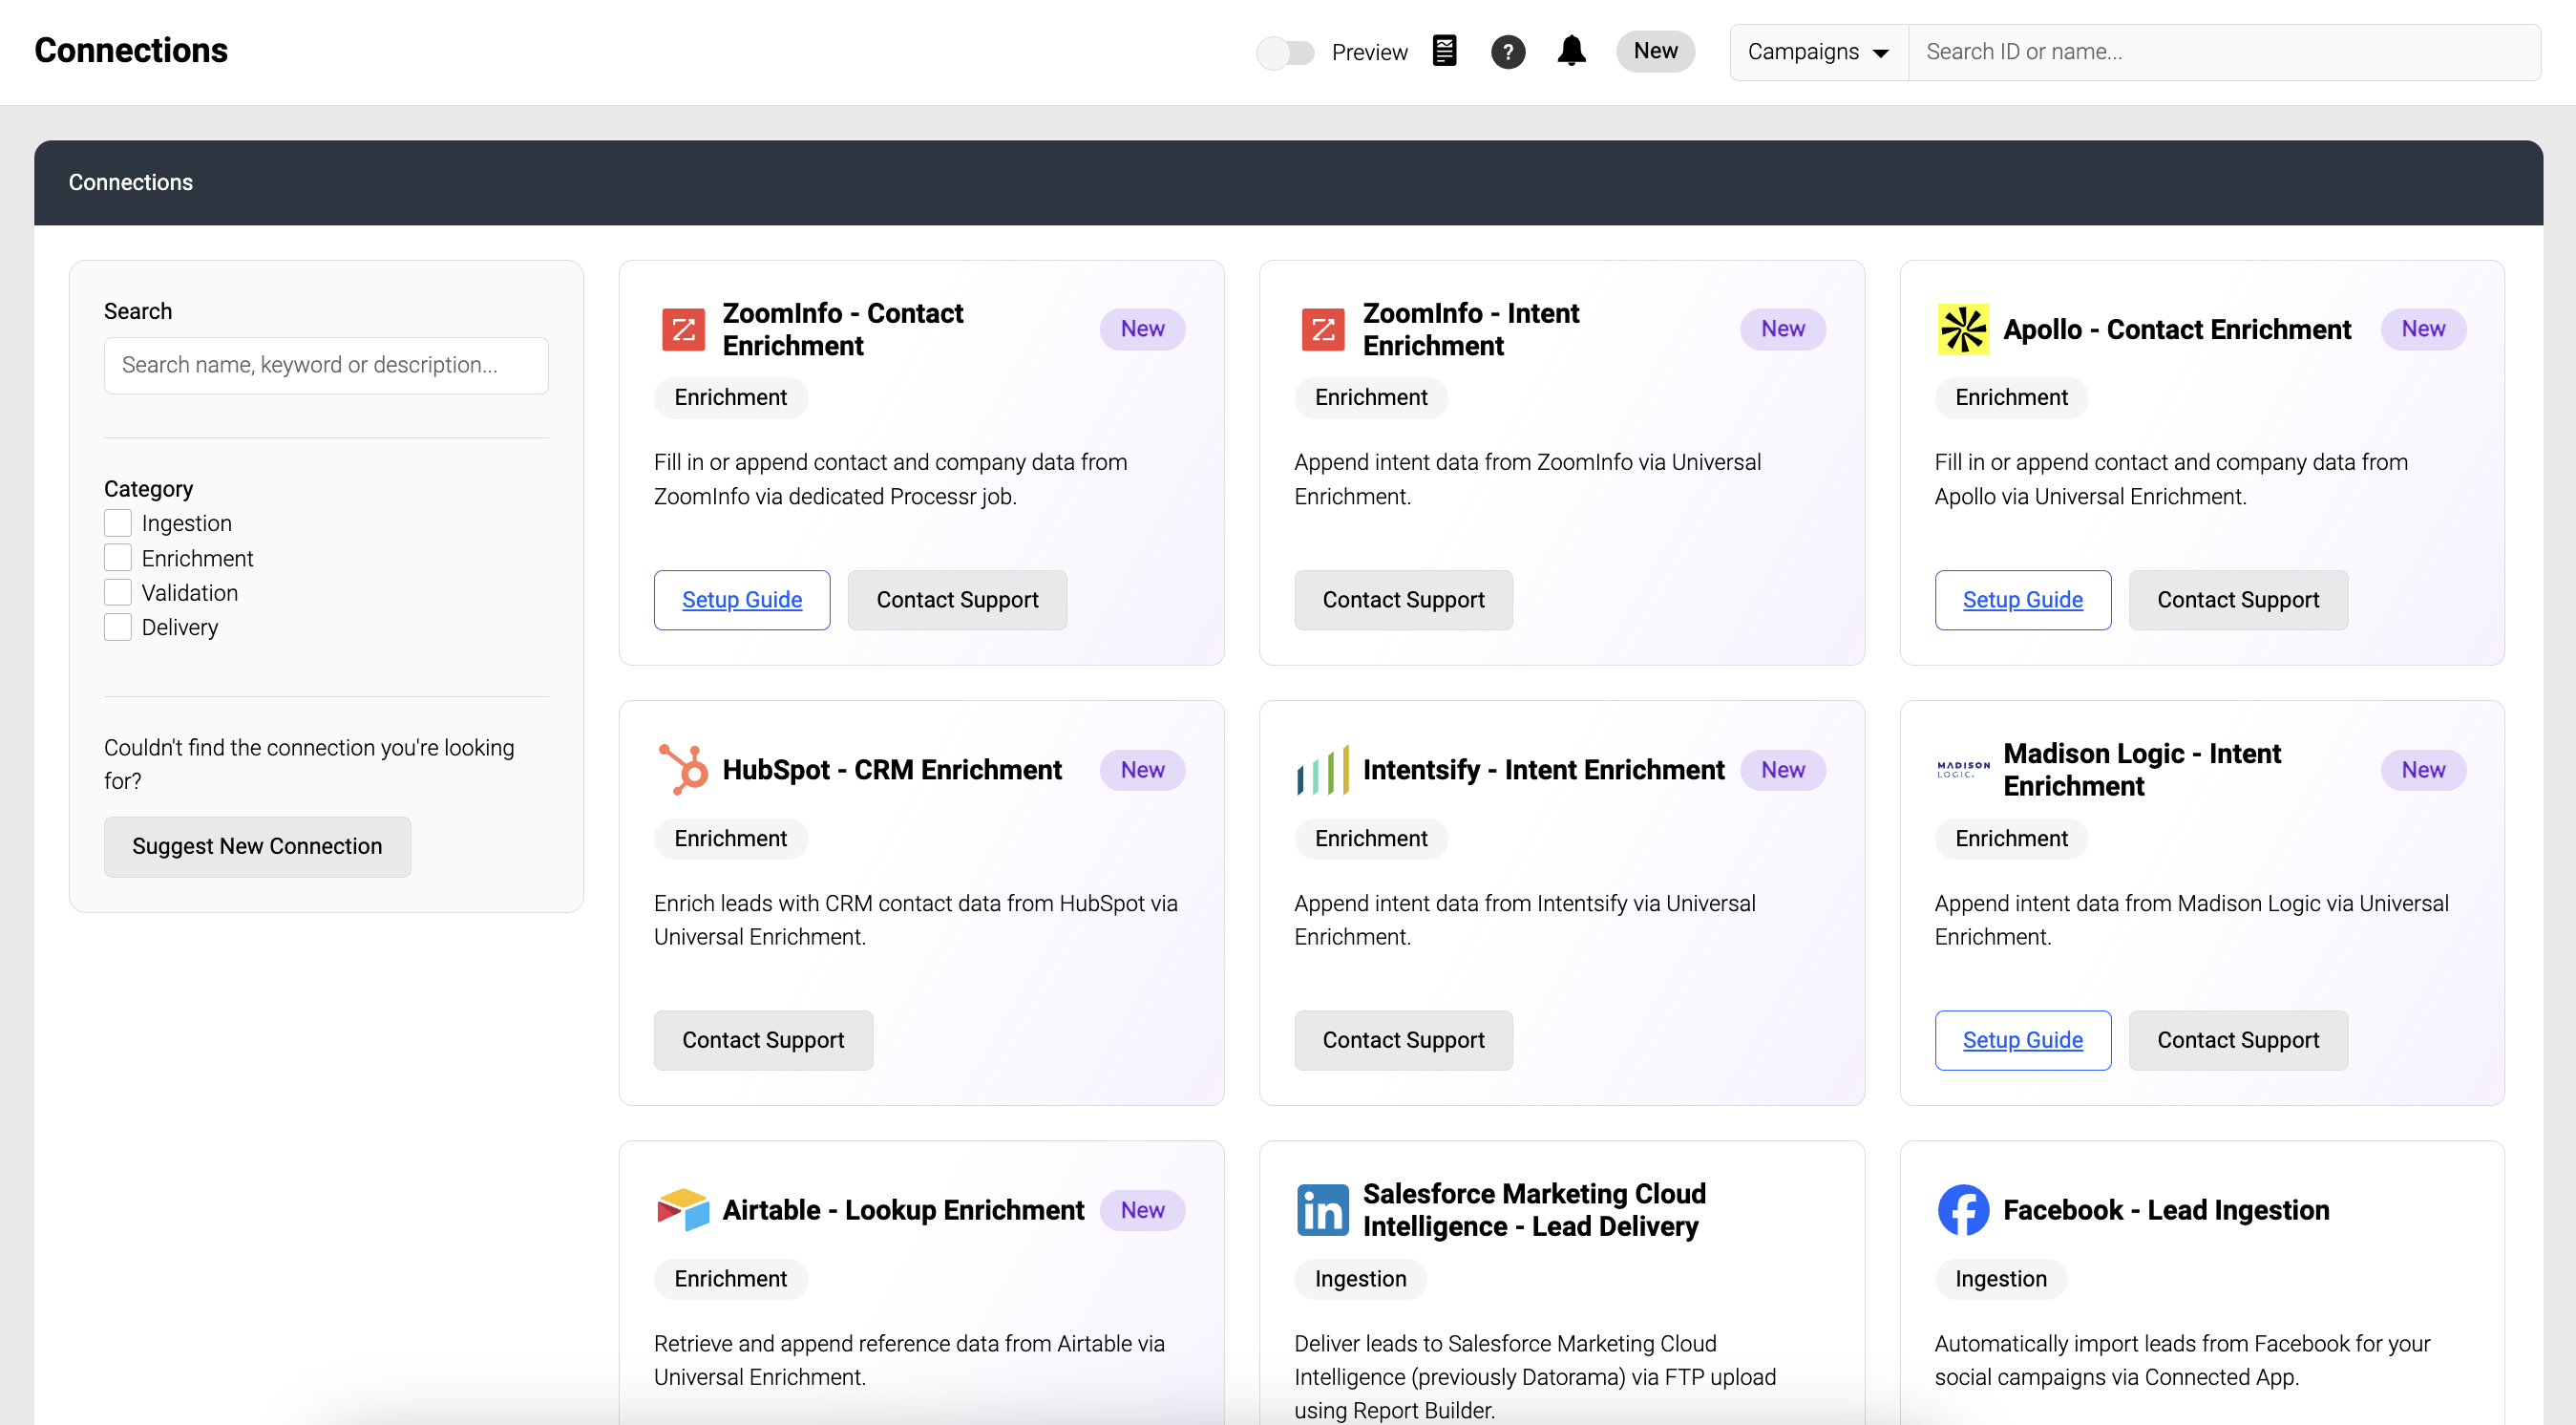Click New badge on Intentsify card
Viewport: 2576px width, 1425px height.
click(x=1783, y=770)
